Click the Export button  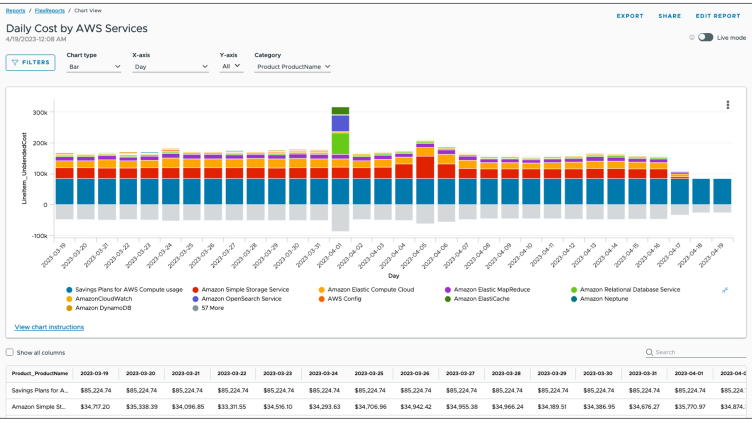tap(630, 16)
